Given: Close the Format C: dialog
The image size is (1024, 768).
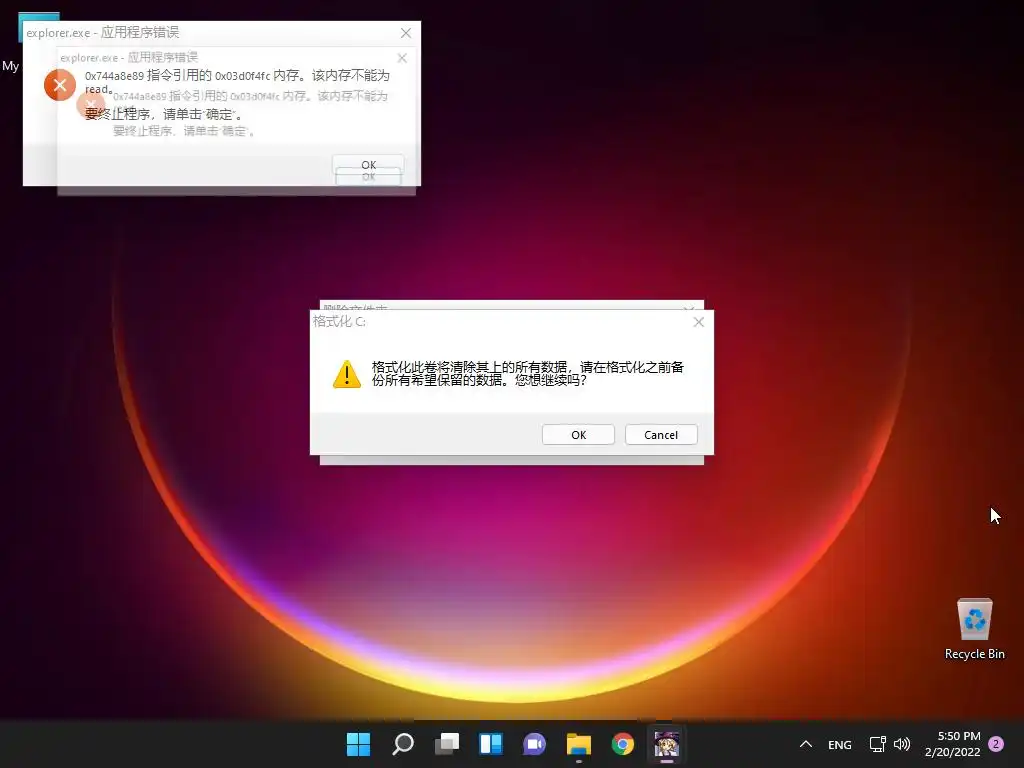Looking at the screenshot, I should point(698,322).
